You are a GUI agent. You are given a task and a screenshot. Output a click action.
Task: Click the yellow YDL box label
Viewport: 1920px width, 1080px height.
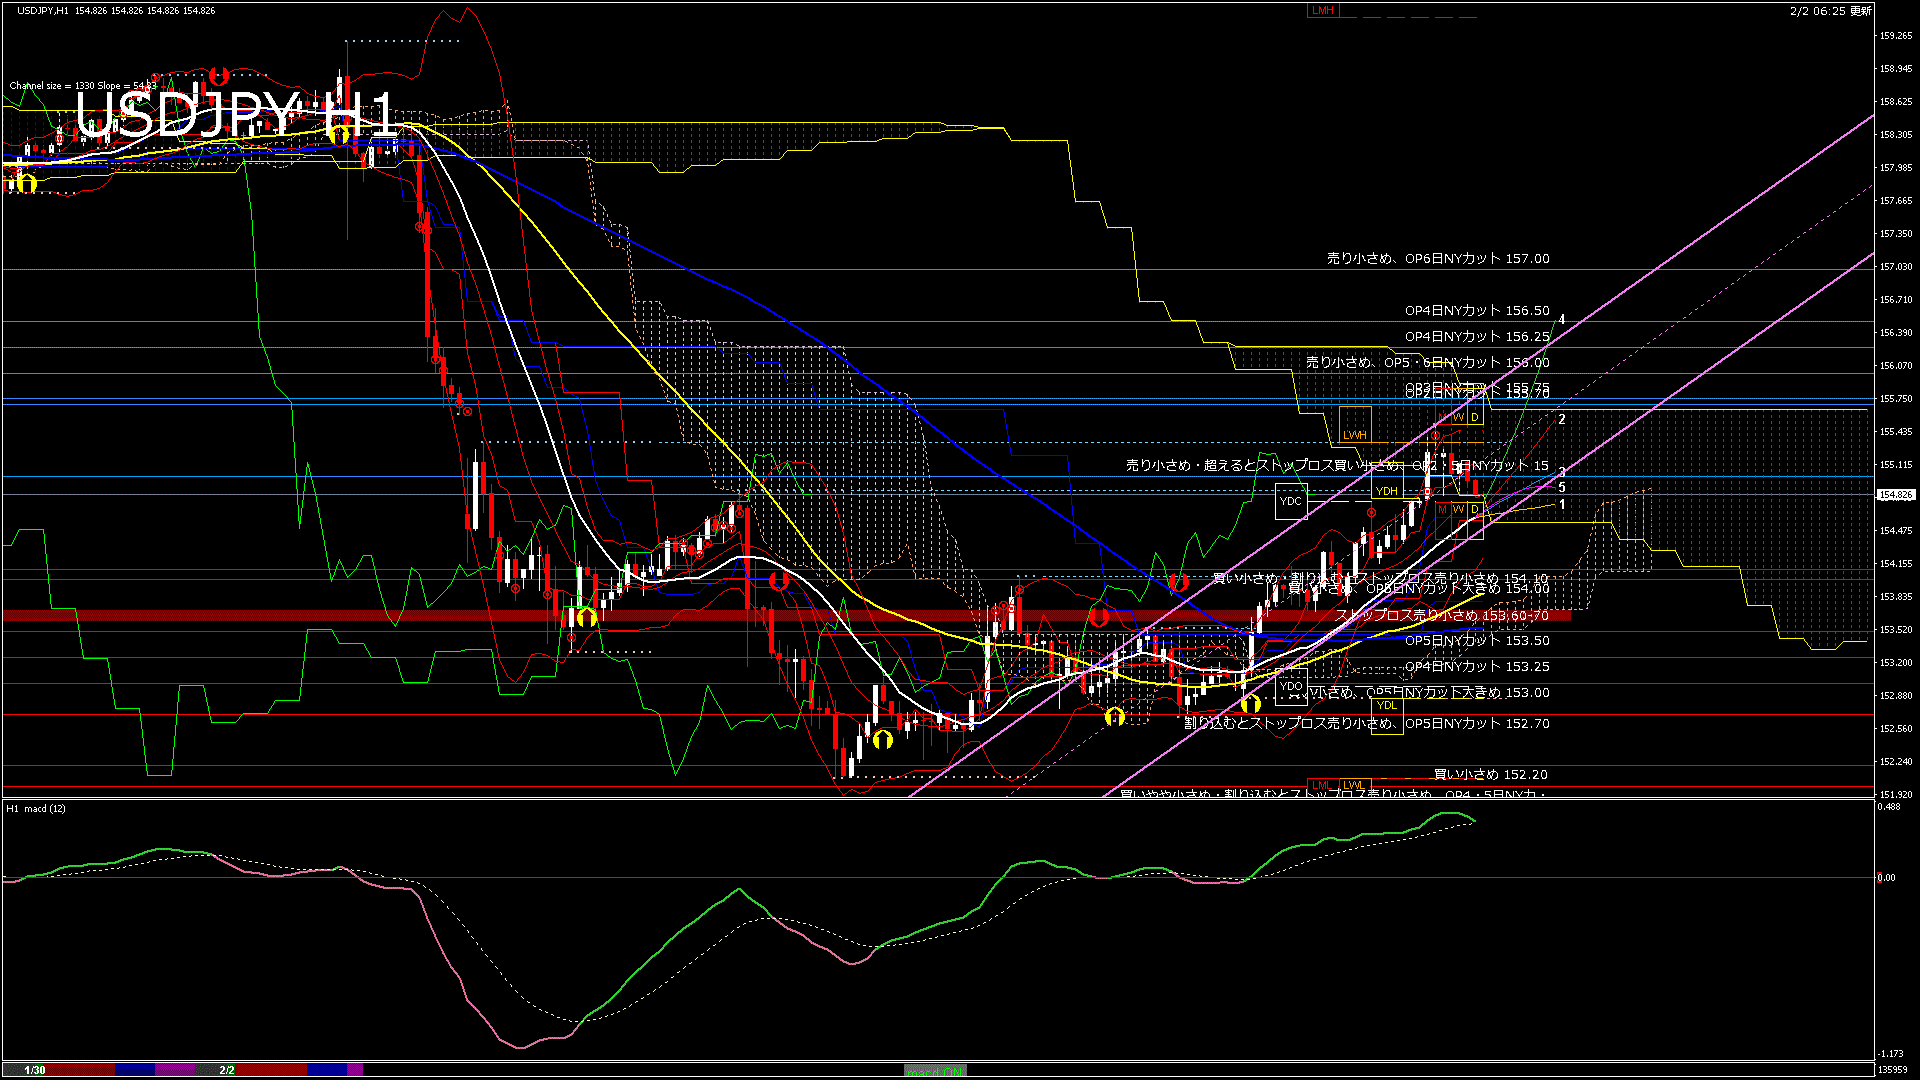click(1386, 705)
